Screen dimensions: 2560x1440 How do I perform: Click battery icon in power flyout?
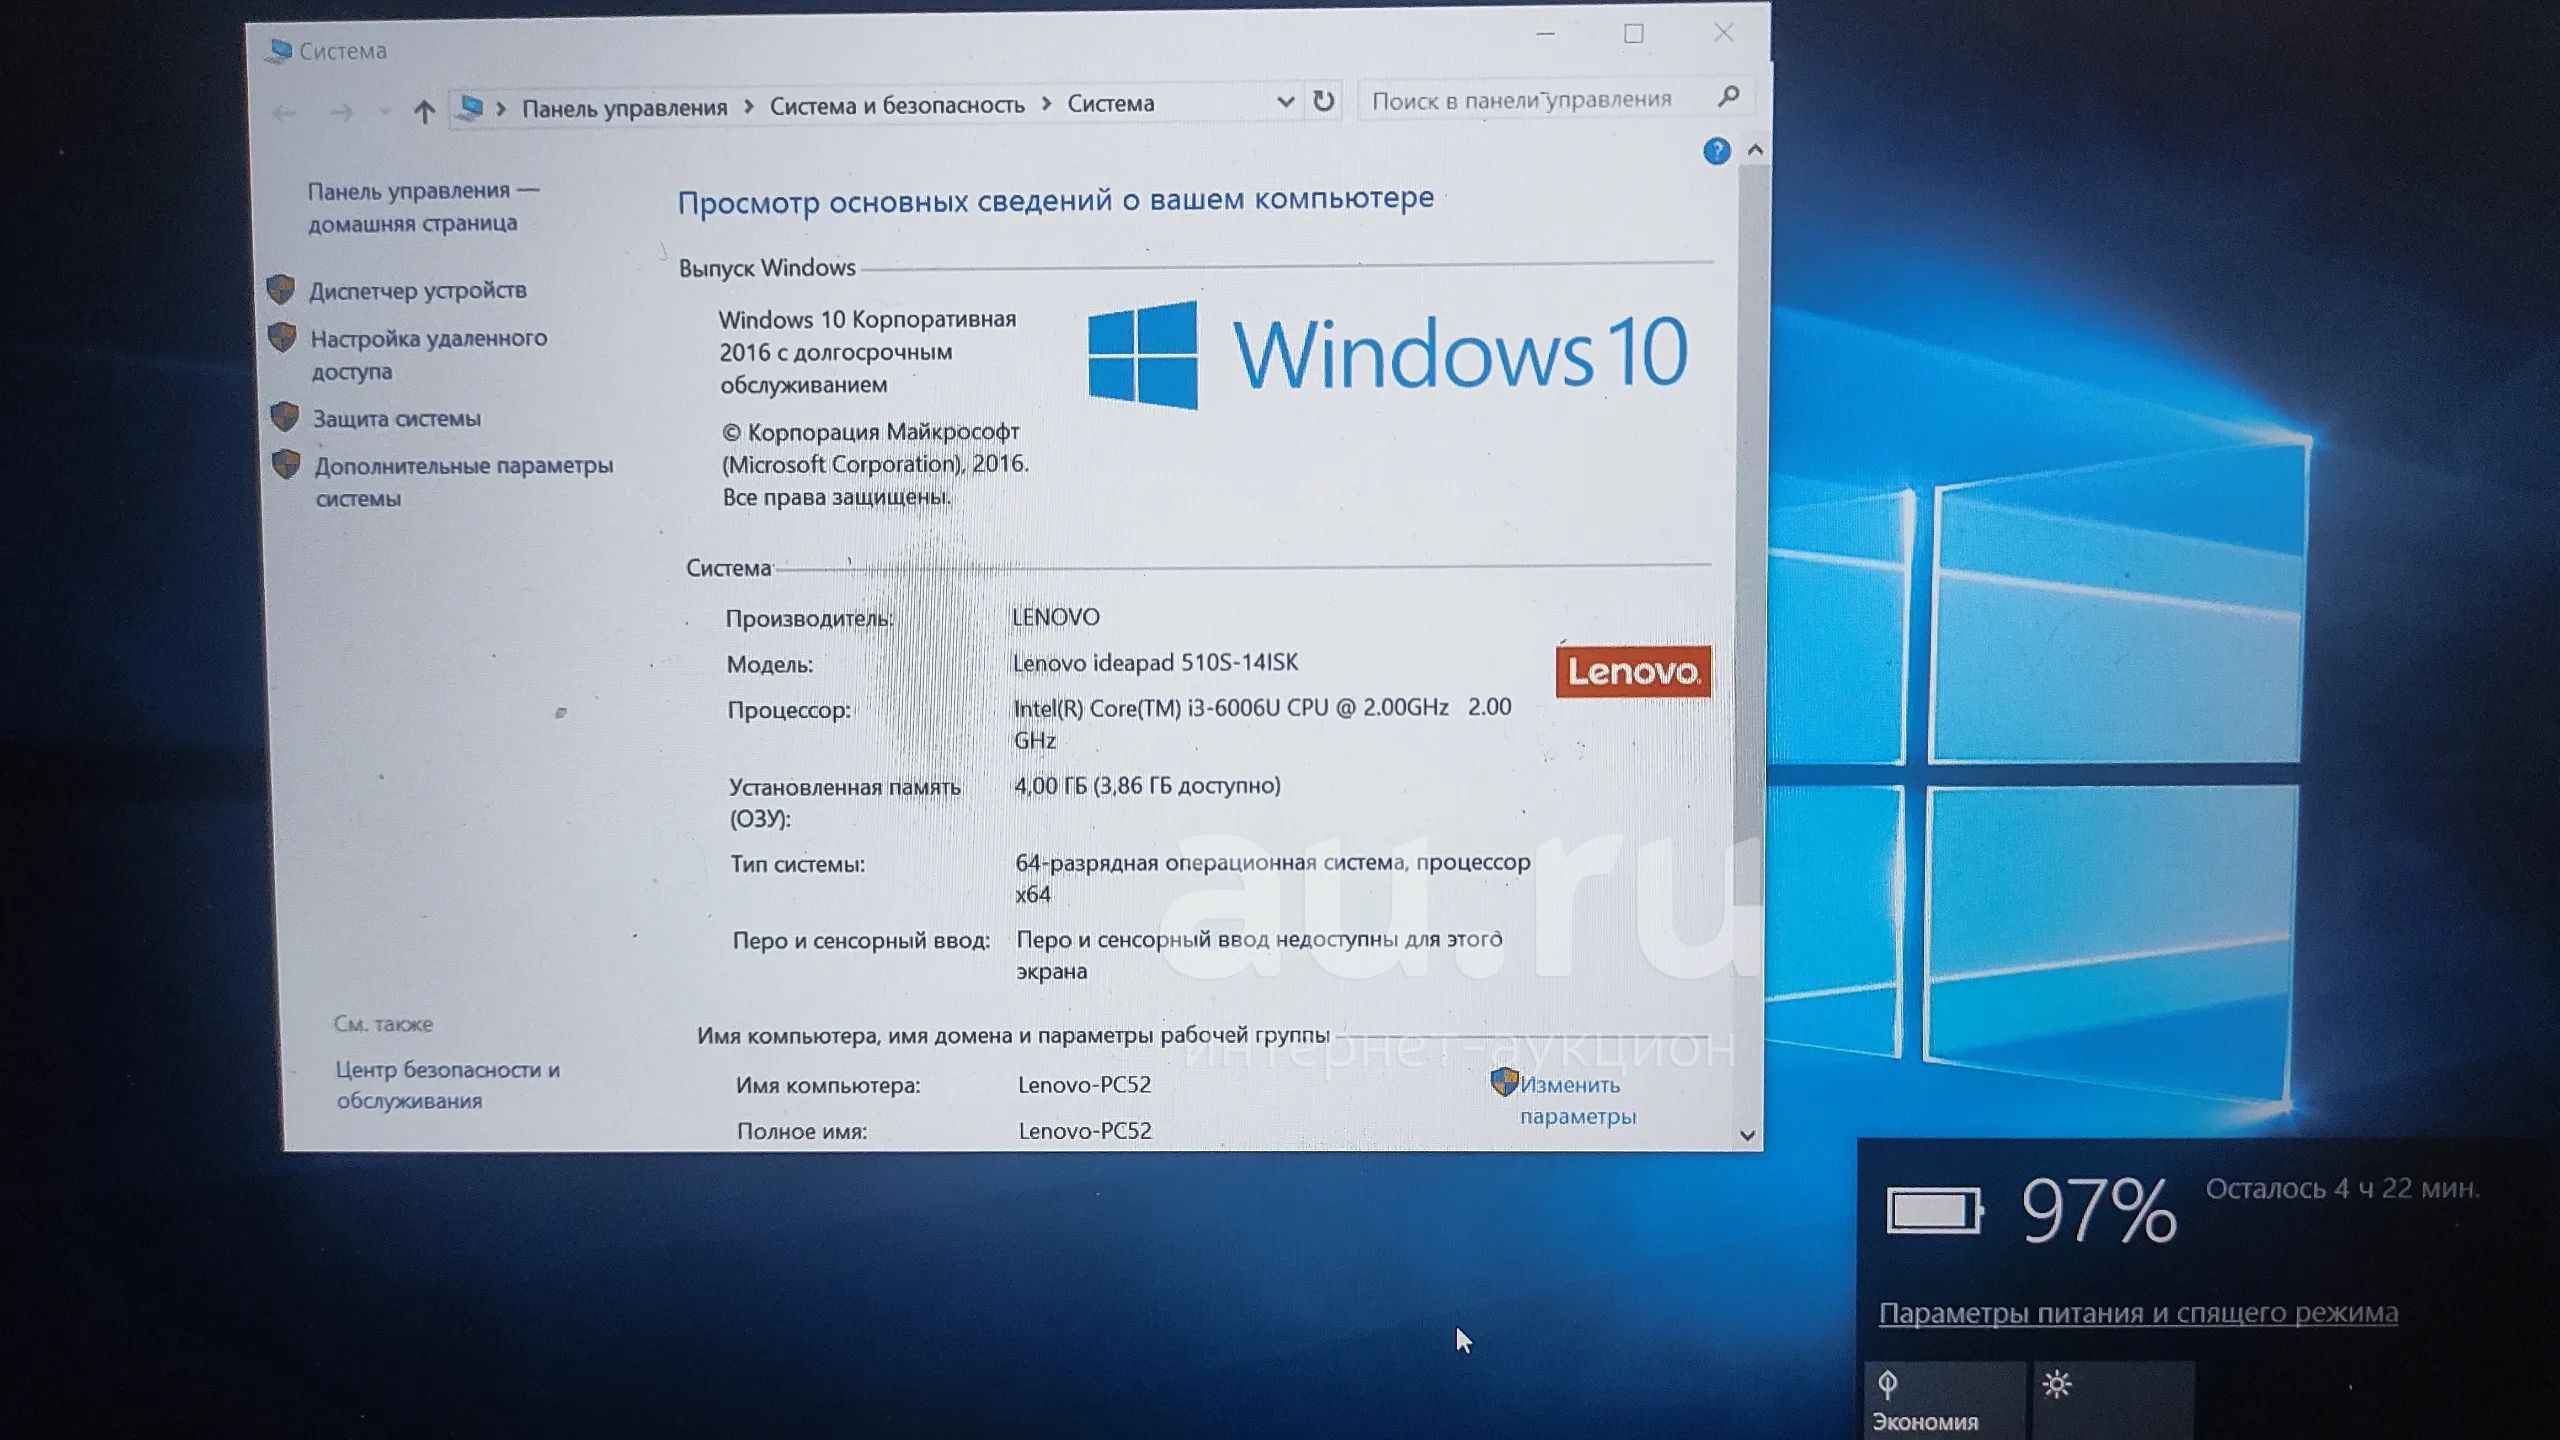[x=1935, y=1211]
